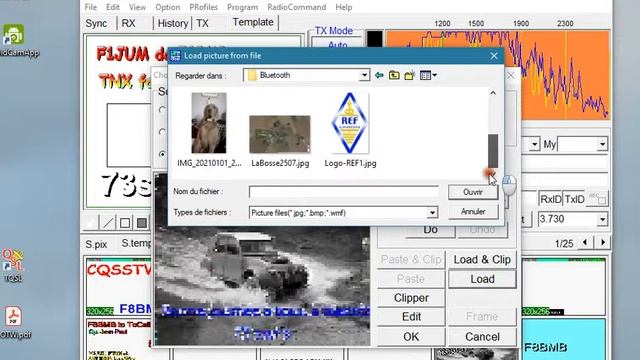Screen dimensions: 640x360
Task: Click the Ouvrir button
Action: coord(473,192)
